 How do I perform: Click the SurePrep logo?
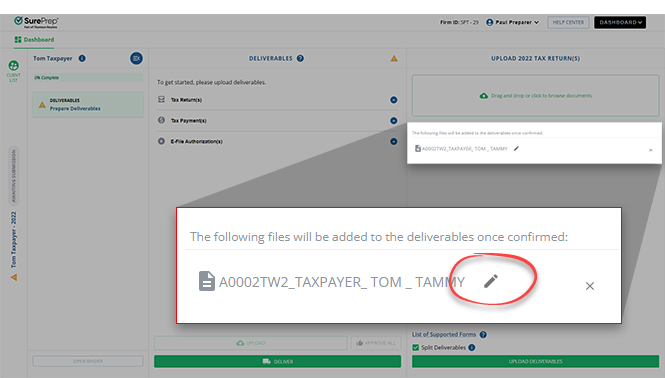tap(36, 22)
